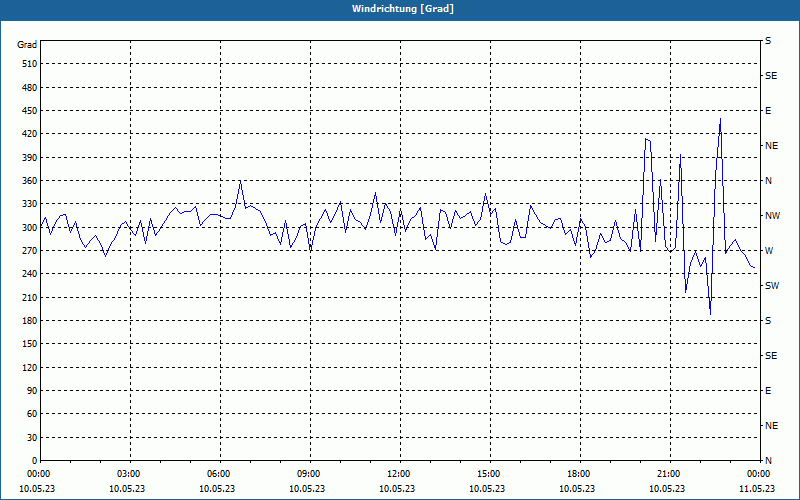
Task: Pick the 210 y-axis tick label
Action: (30, 297)
